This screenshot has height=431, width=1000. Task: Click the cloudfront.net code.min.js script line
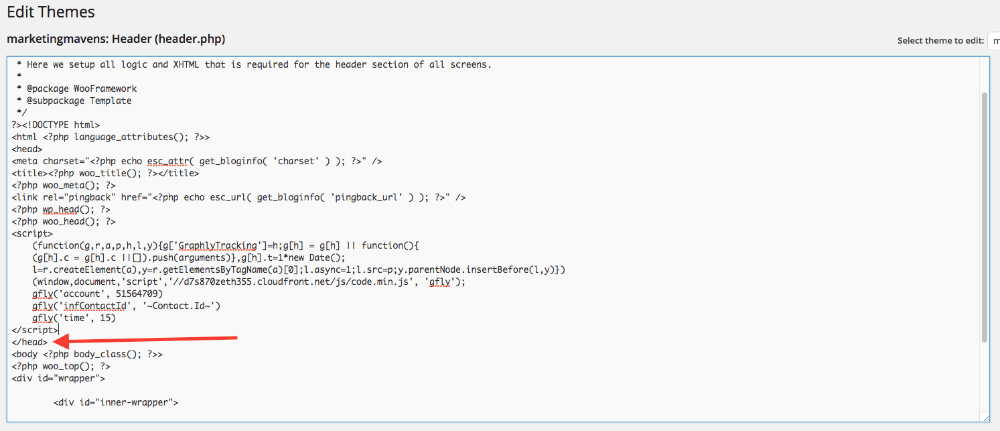(x=248, y=281)
